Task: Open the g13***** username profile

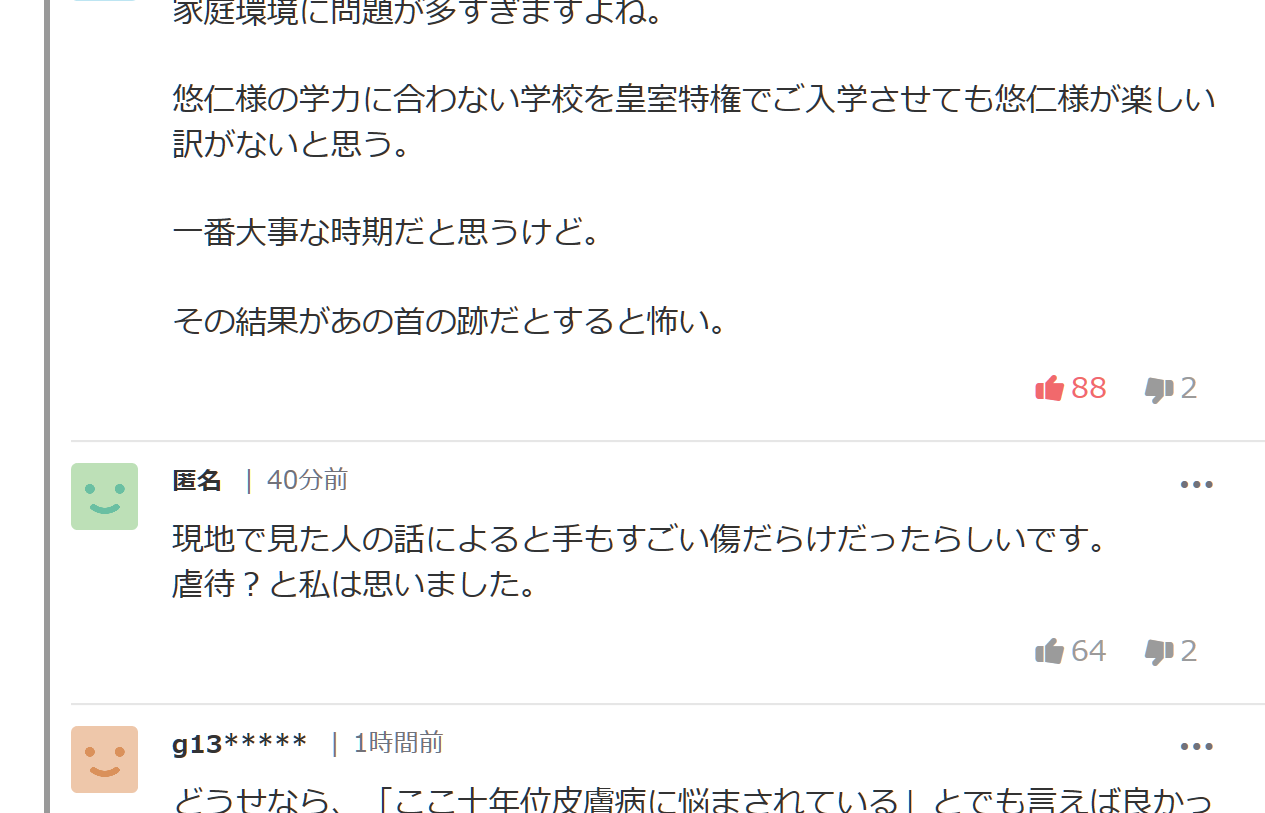Action: click(240, 743)
